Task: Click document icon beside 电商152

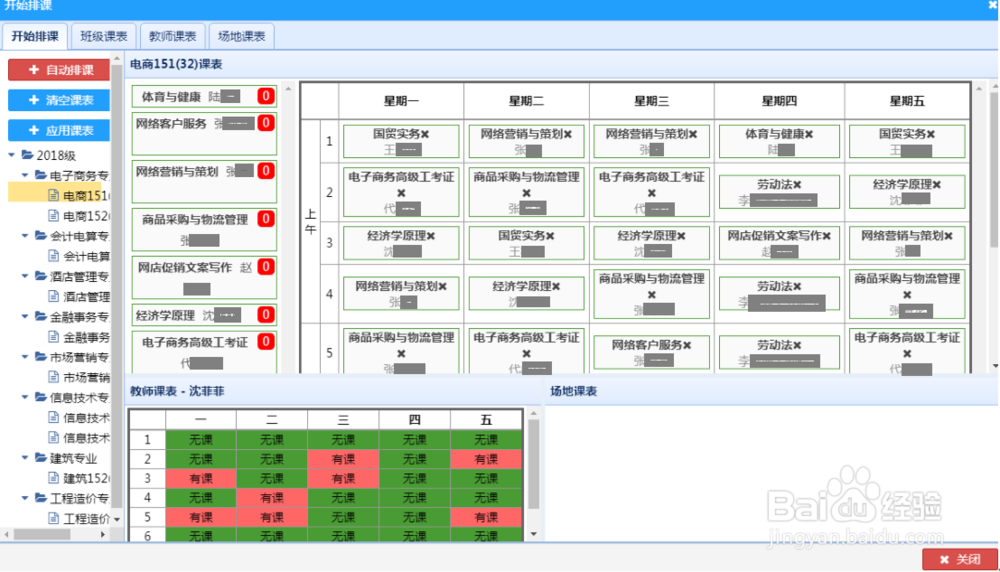Action: point(54,216)
